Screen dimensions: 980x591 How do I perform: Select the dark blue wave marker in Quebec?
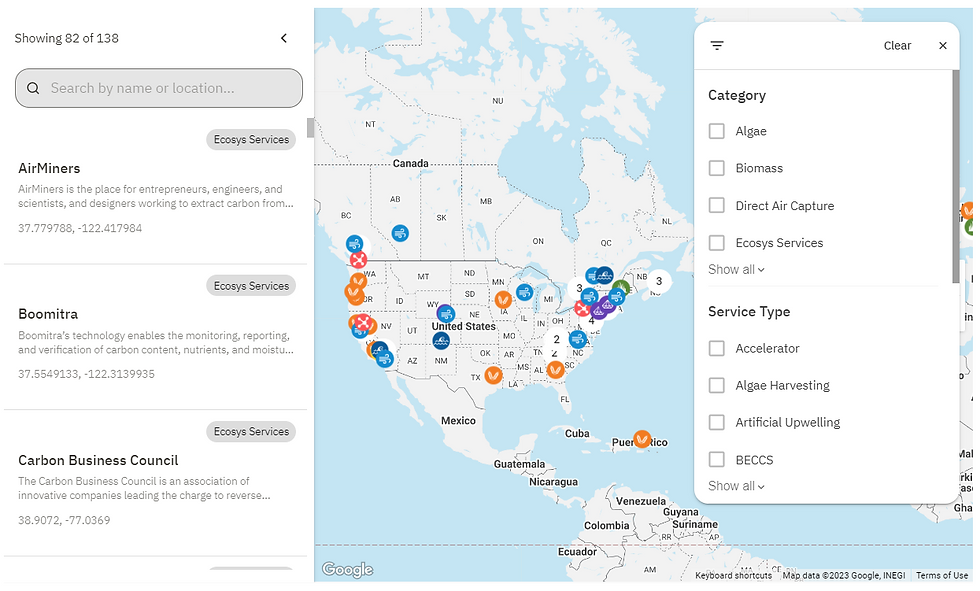(604, 275)
